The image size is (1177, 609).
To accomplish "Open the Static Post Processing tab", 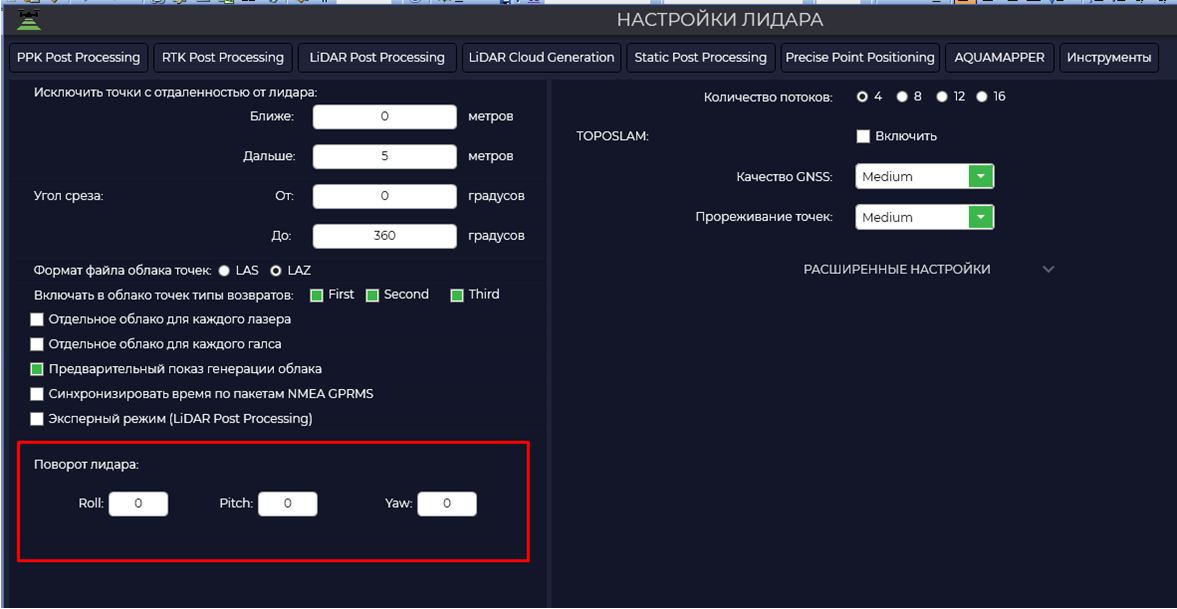I will (700, 58).
